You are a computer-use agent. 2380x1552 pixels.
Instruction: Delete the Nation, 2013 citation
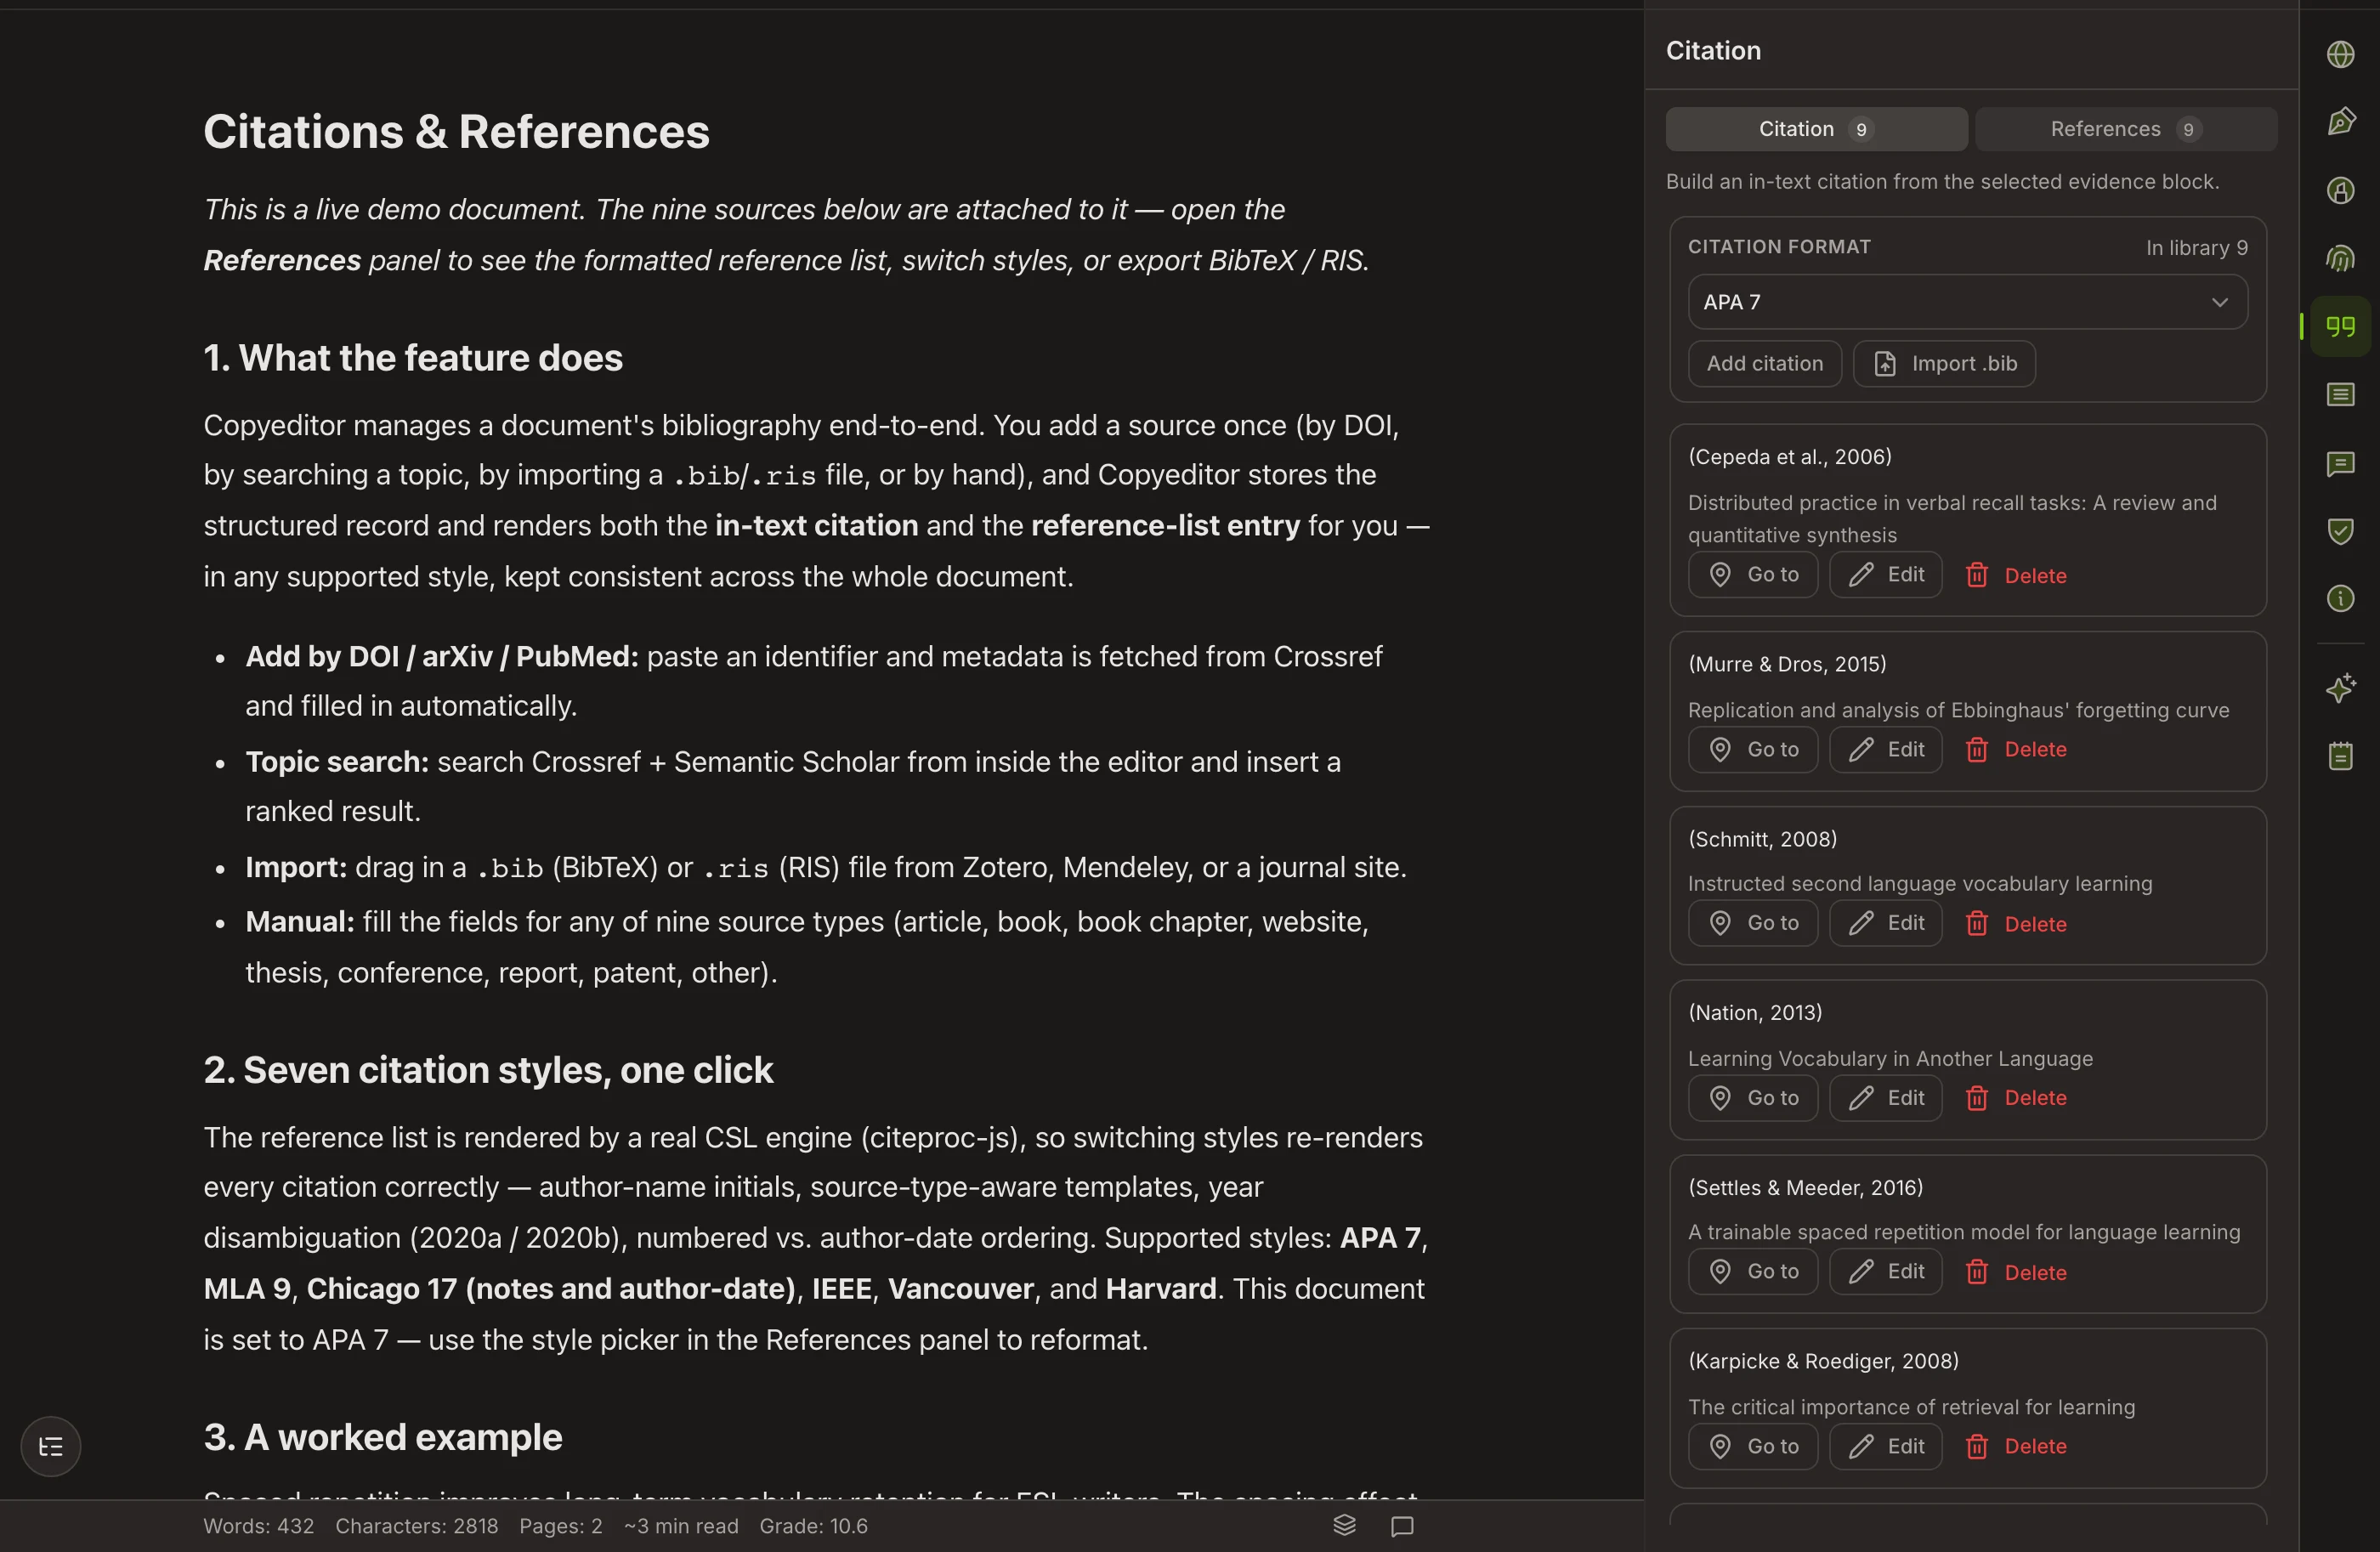coord(2015,1098)
